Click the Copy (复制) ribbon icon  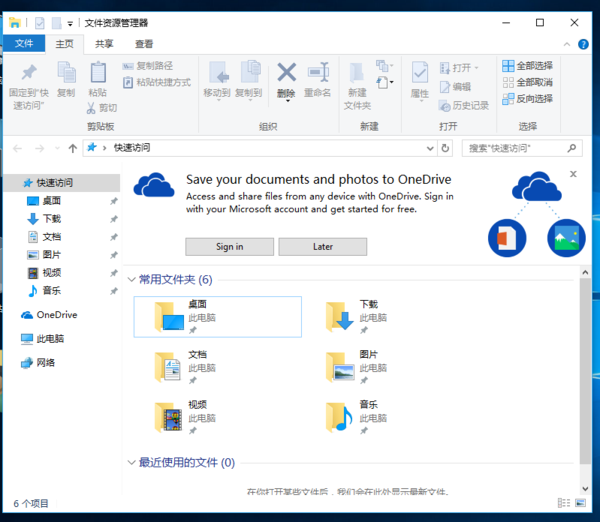point(67,72)
